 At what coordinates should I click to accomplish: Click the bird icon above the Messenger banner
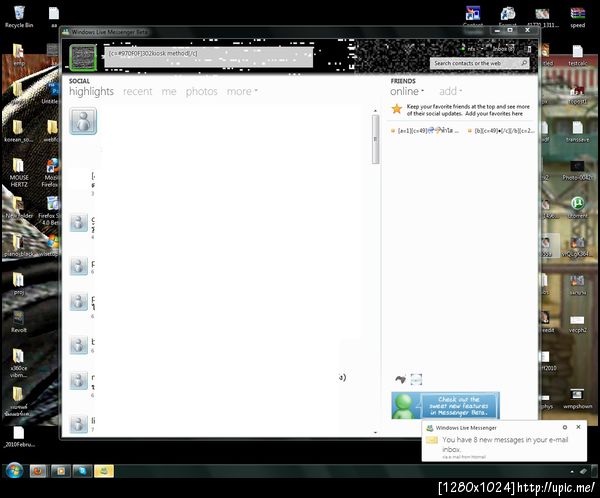point(400,379)
